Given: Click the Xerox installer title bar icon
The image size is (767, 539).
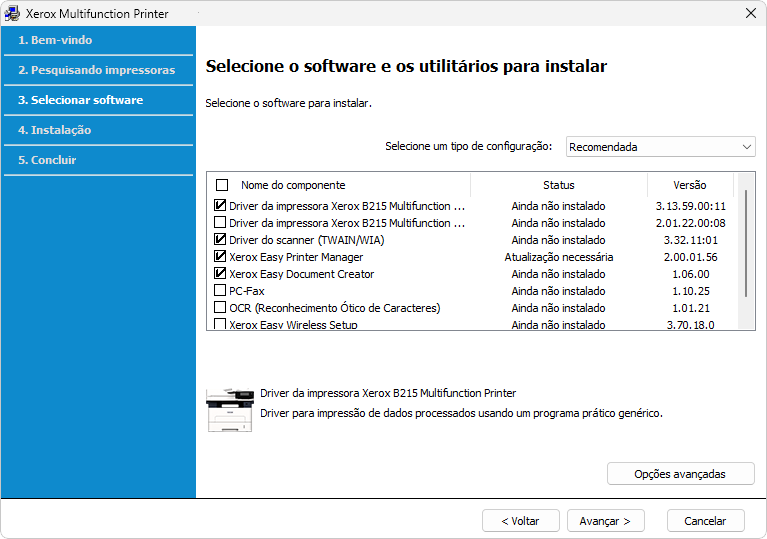Looking at the screenshot, I should click(12, 13).
